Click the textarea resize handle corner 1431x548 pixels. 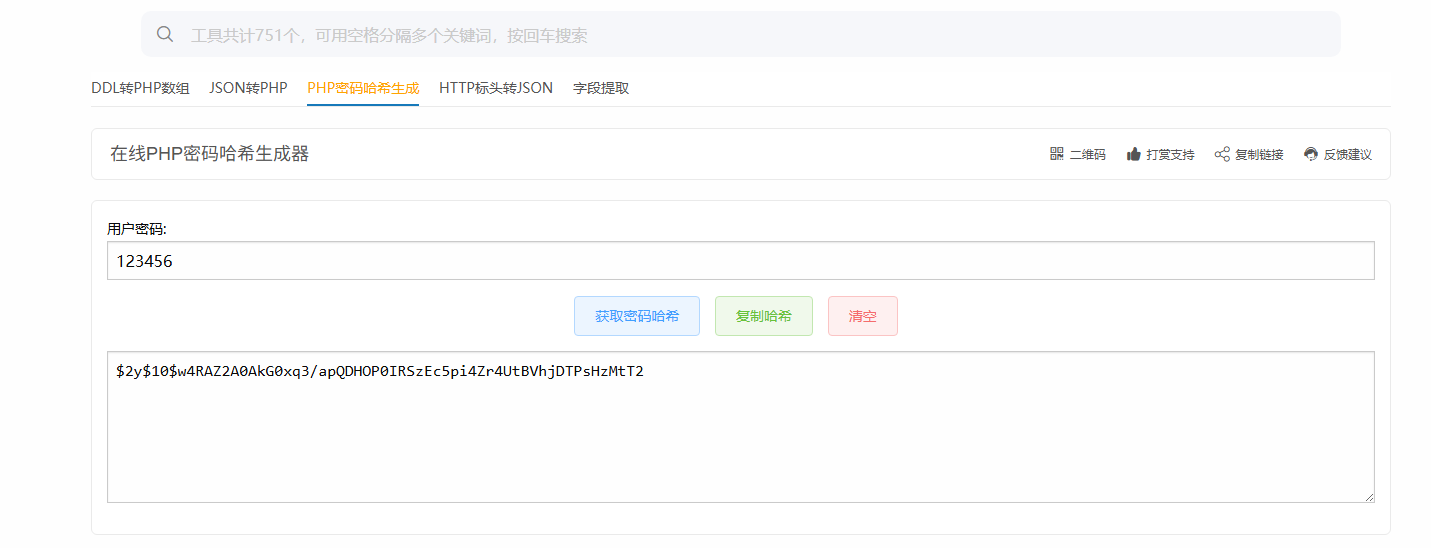pyautogui.click(x=1368, y=496)
